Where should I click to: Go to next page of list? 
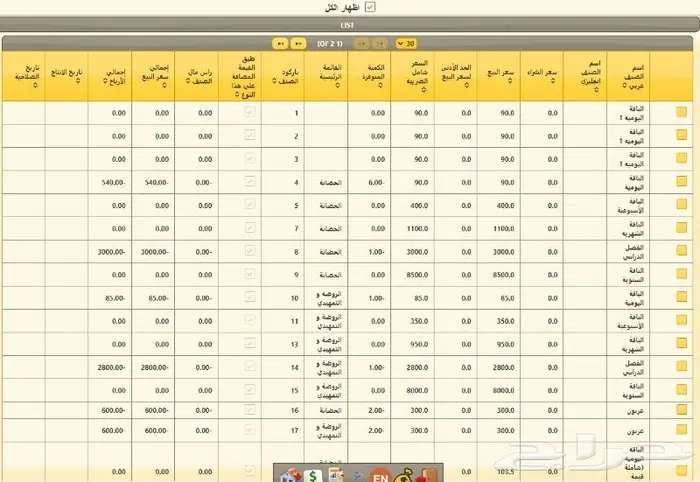(298, 43)
